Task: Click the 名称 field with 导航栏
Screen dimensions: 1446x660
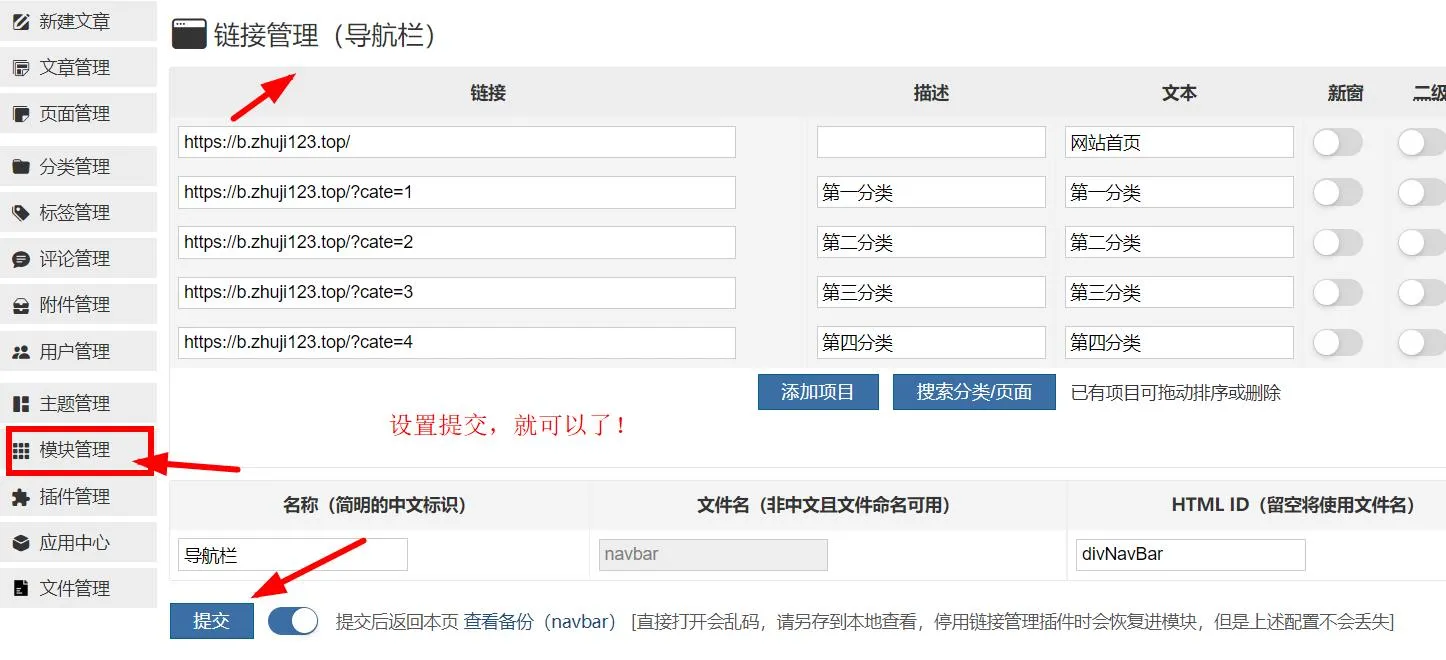Action: tap(293, 554)
